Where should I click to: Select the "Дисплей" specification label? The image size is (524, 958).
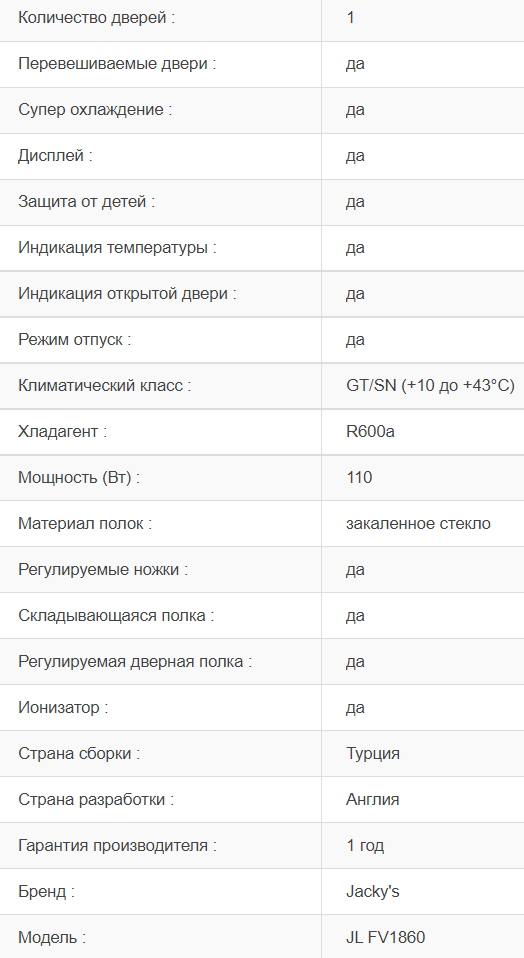55,156
